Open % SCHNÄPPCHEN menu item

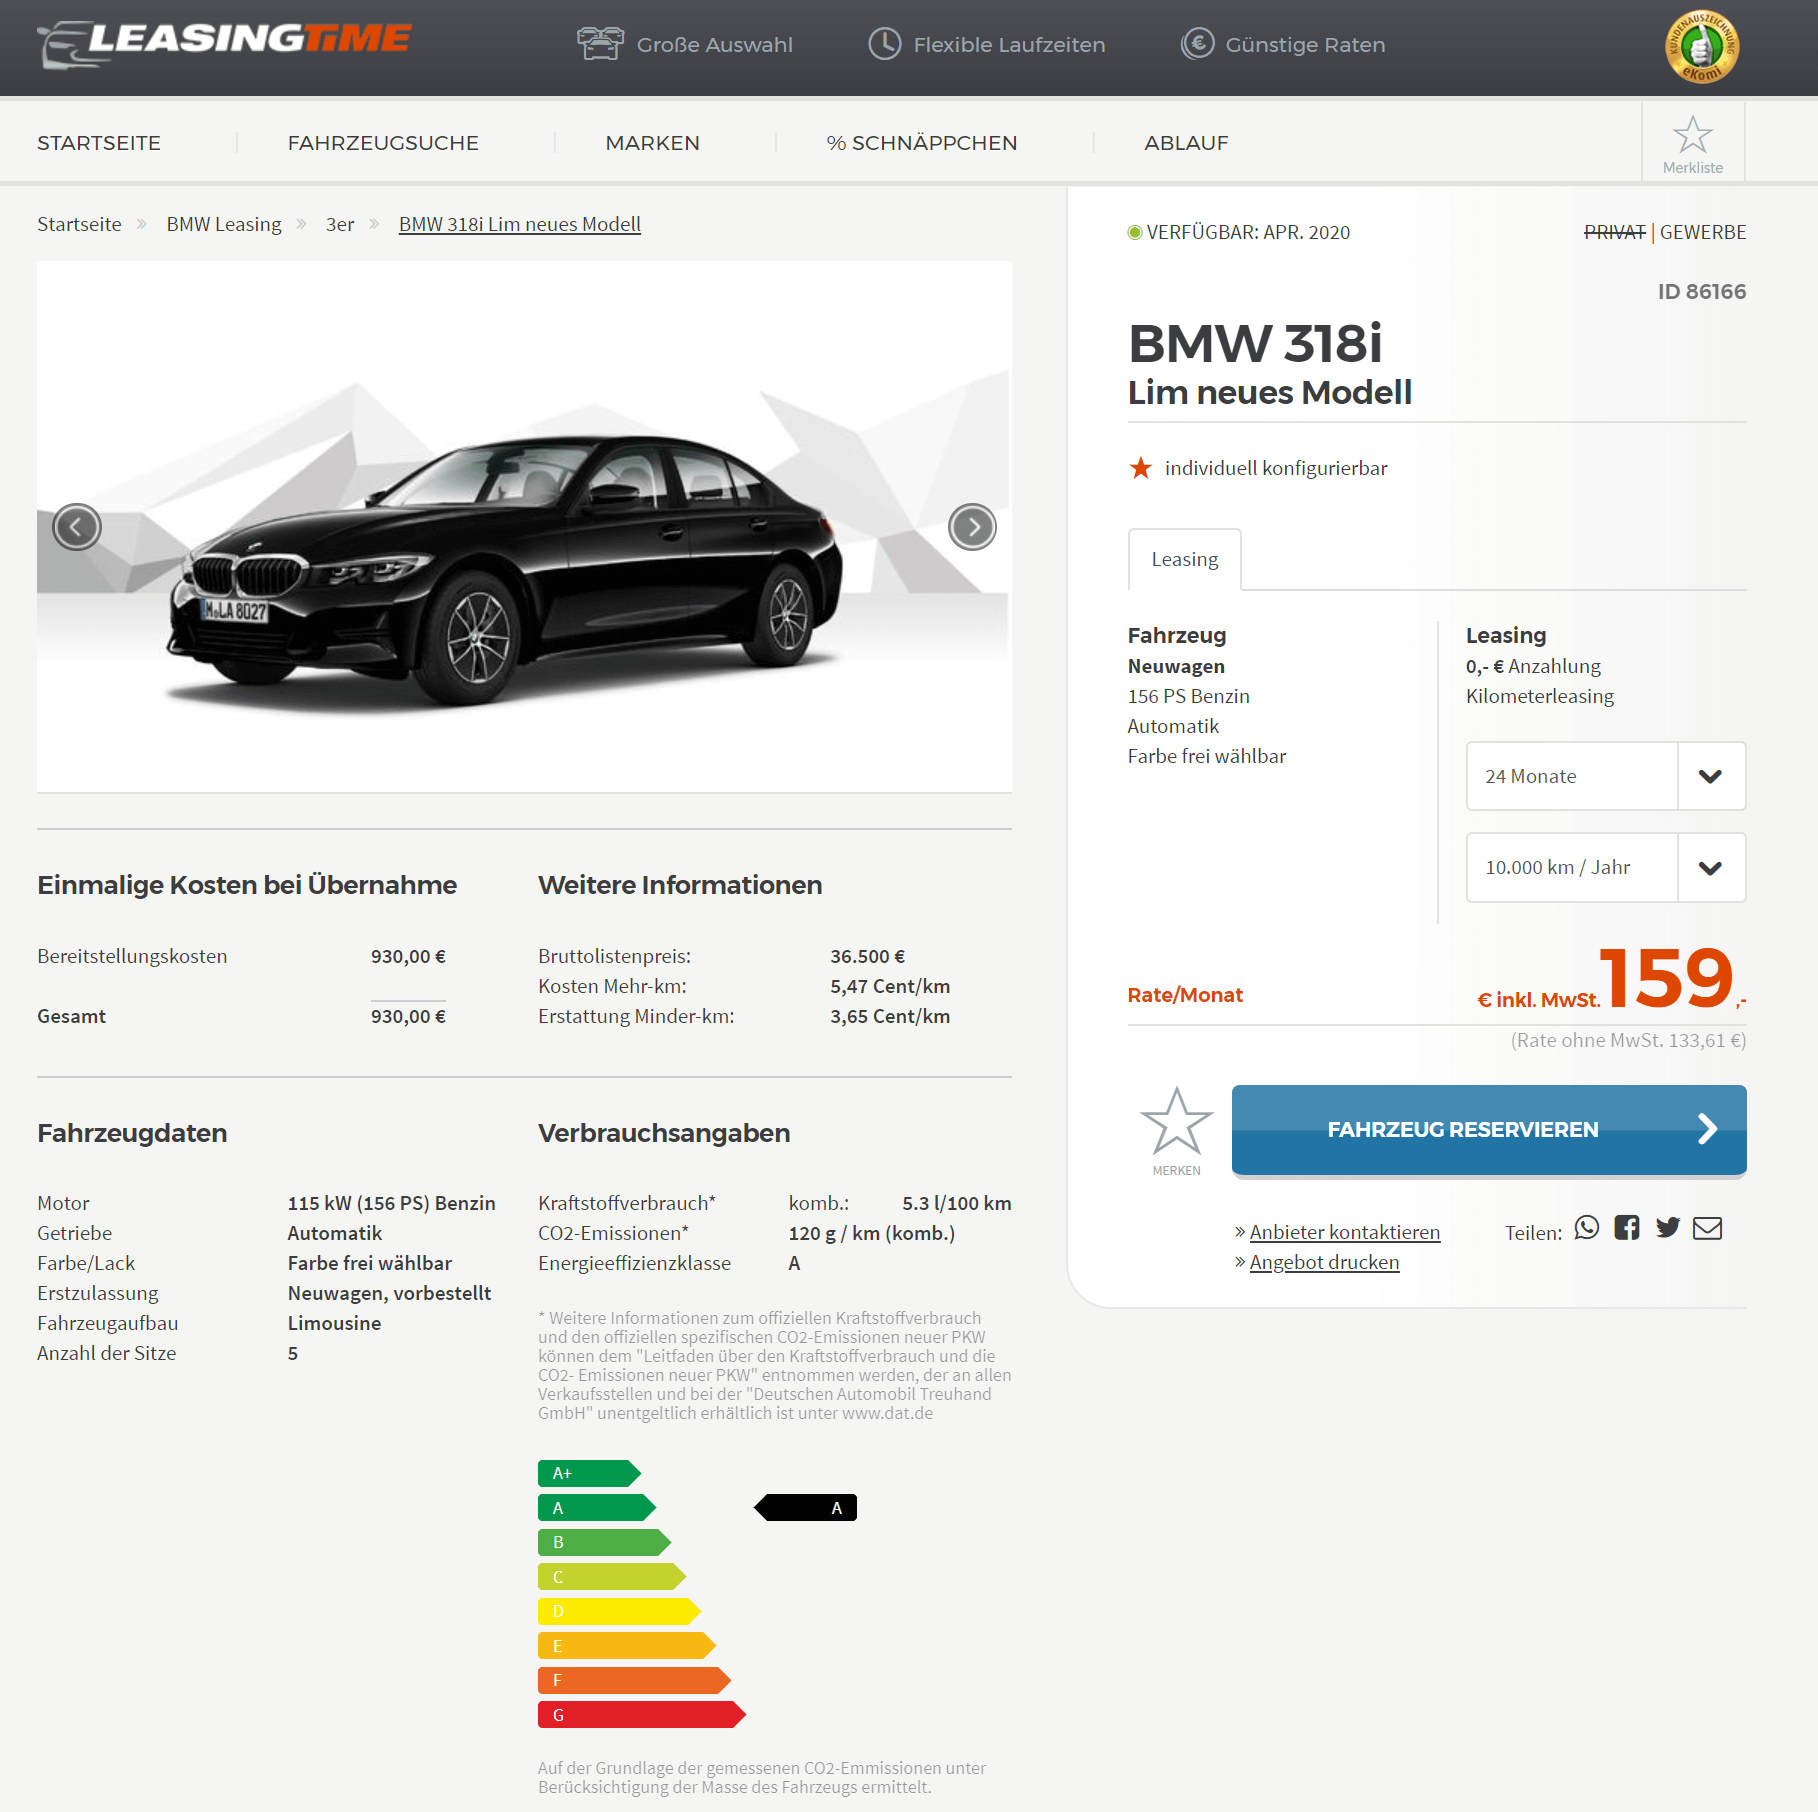click(x=921, y=143)
